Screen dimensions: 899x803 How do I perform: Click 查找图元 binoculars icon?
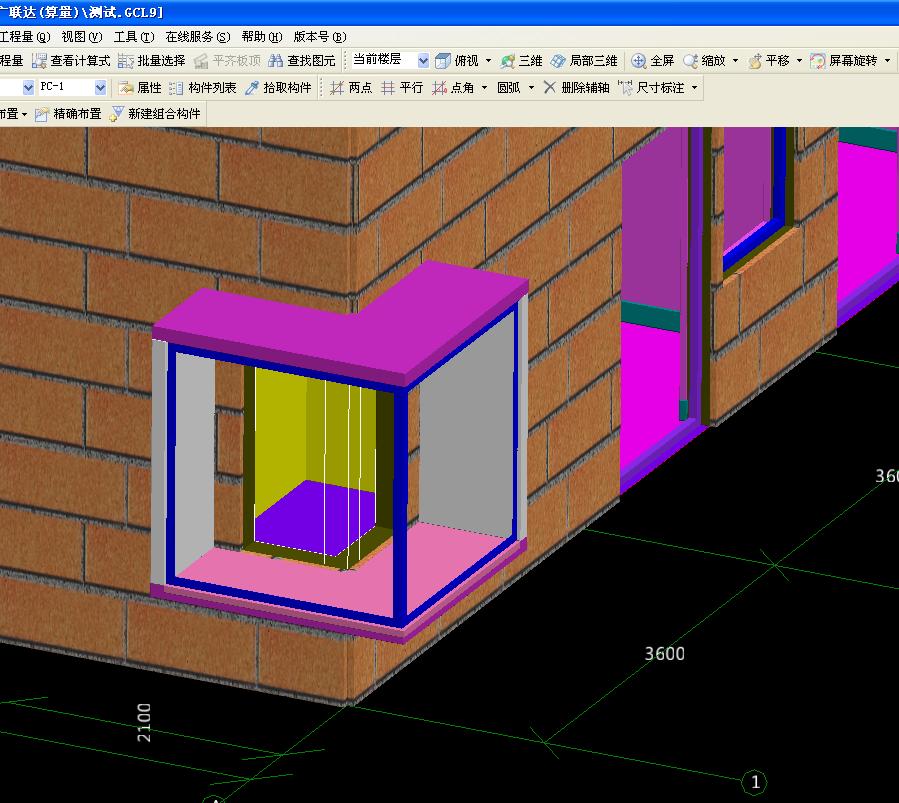276,61
